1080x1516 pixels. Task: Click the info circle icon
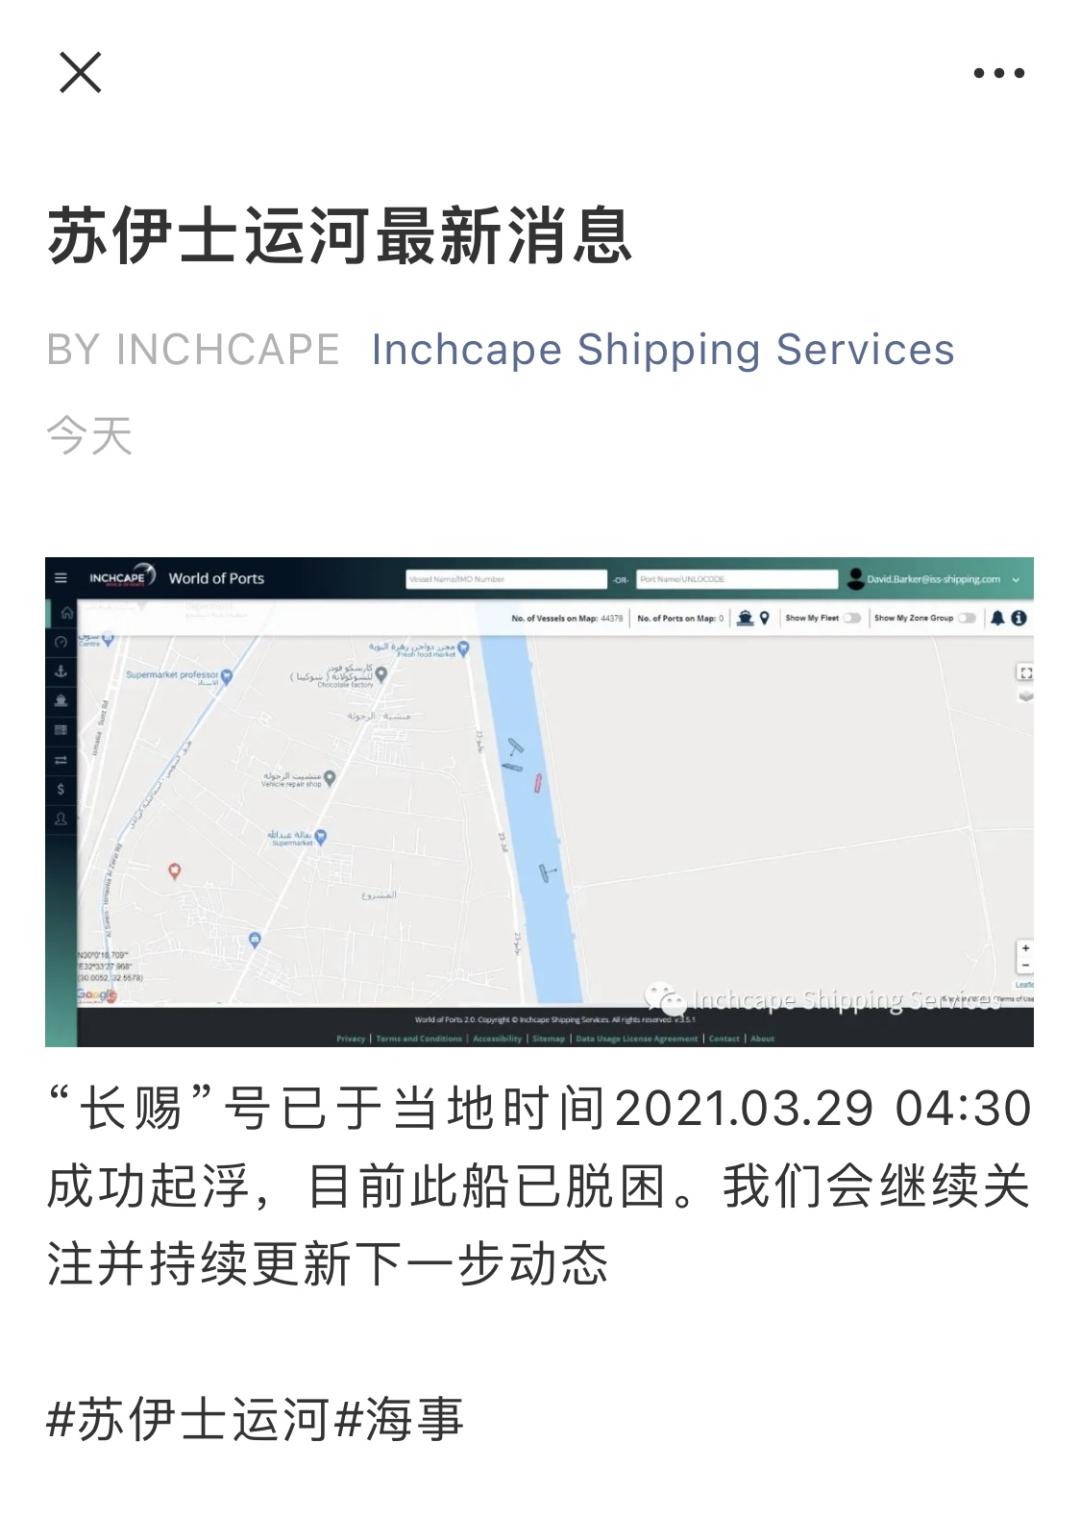pyautogui.click(x=1018, y=618)
